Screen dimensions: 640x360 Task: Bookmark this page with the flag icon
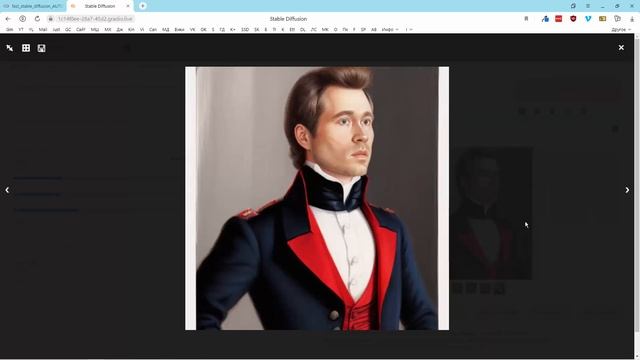point(526,19)
